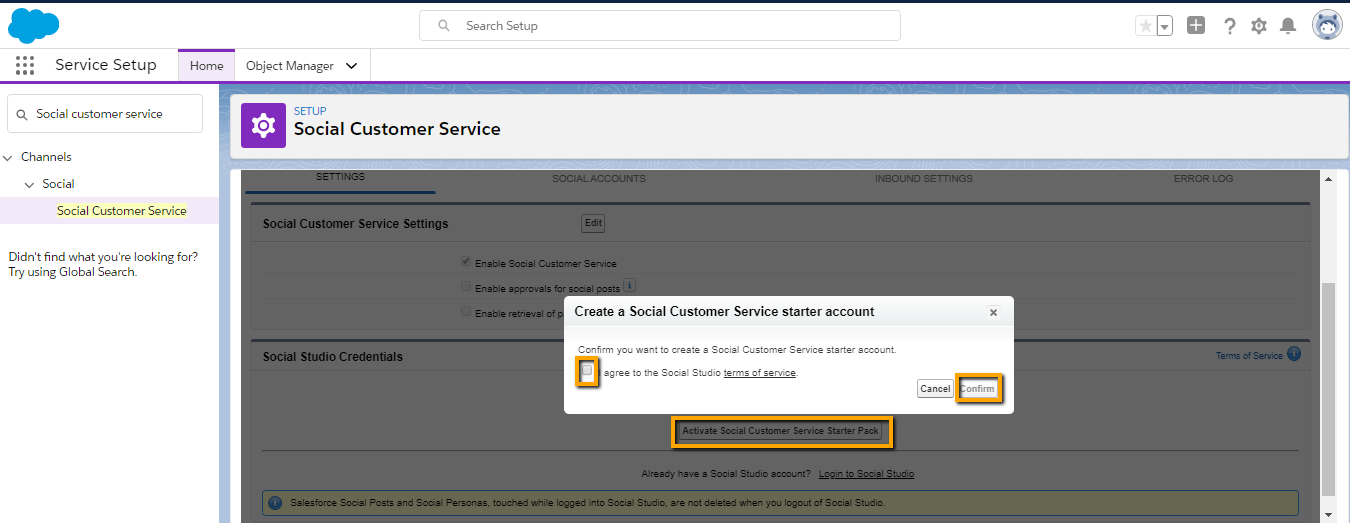Click the scrollbar up arrow
1350x523 pixels.
(1328, 179)
